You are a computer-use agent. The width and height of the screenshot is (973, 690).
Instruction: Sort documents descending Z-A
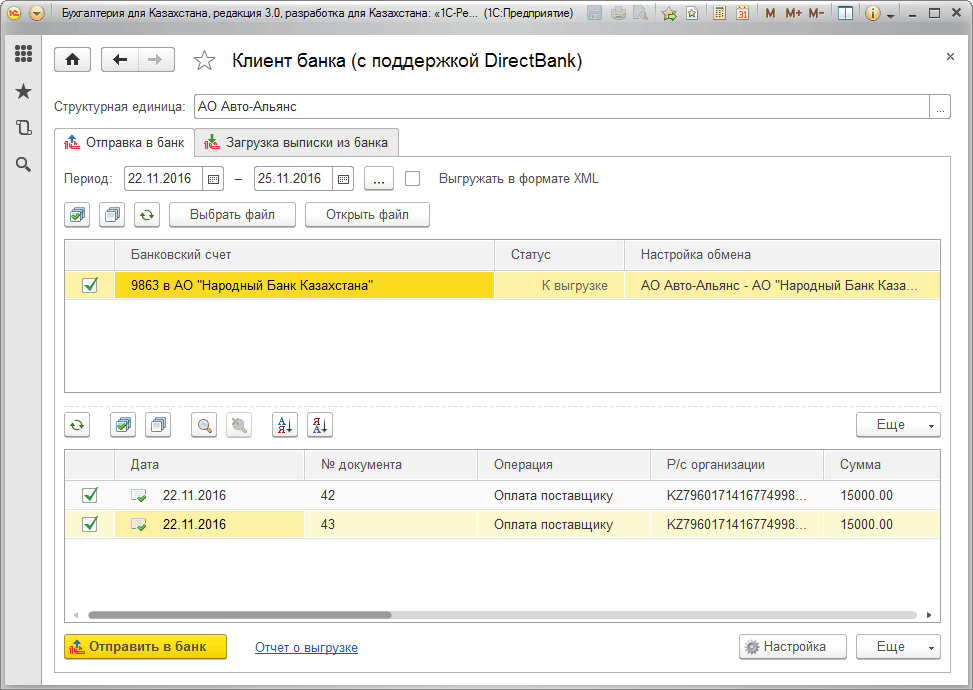pos(319,425)
